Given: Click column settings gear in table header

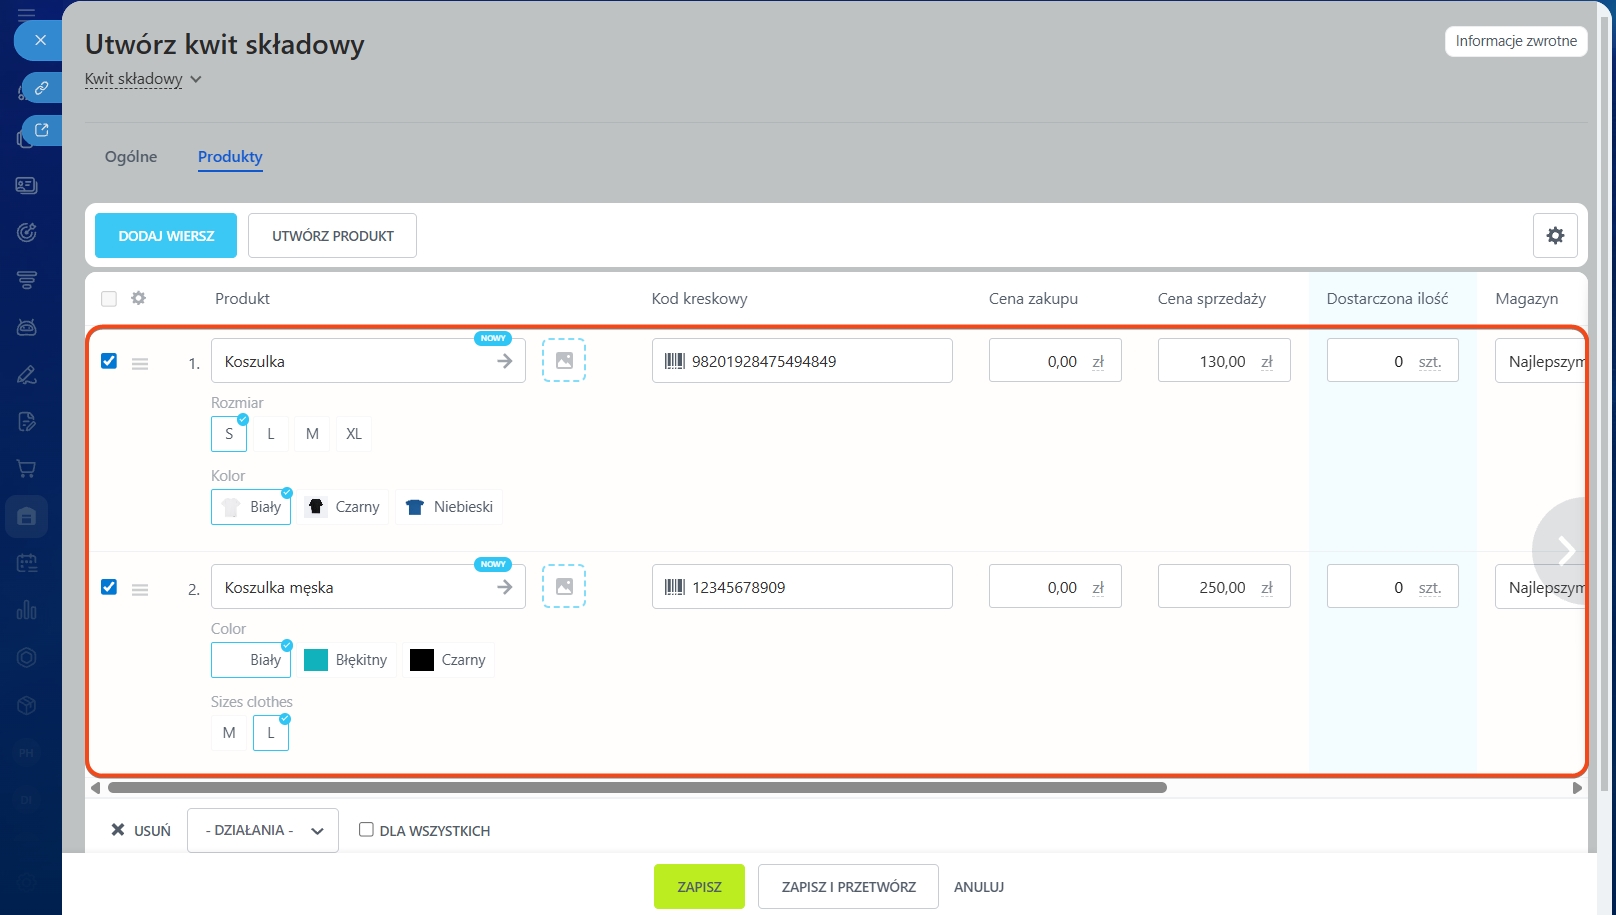Looking at the screenshot, I should 139,298.
